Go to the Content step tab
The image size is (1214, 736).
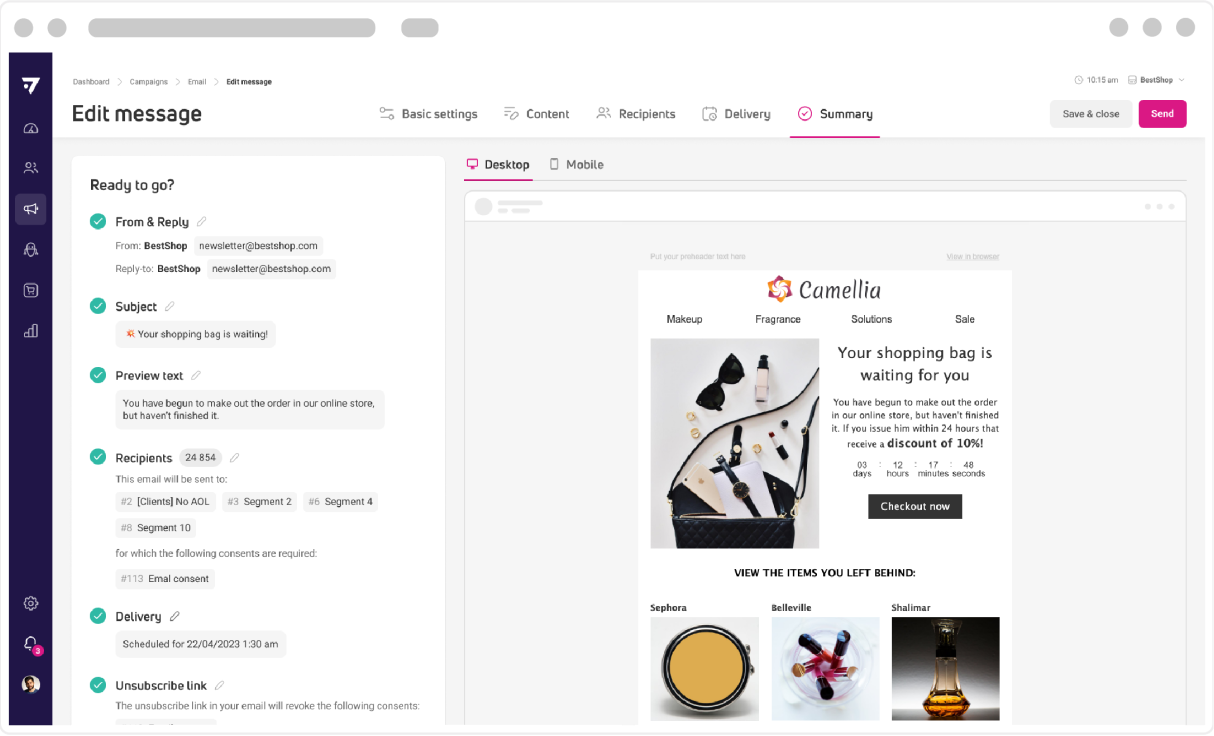[537, 114]
